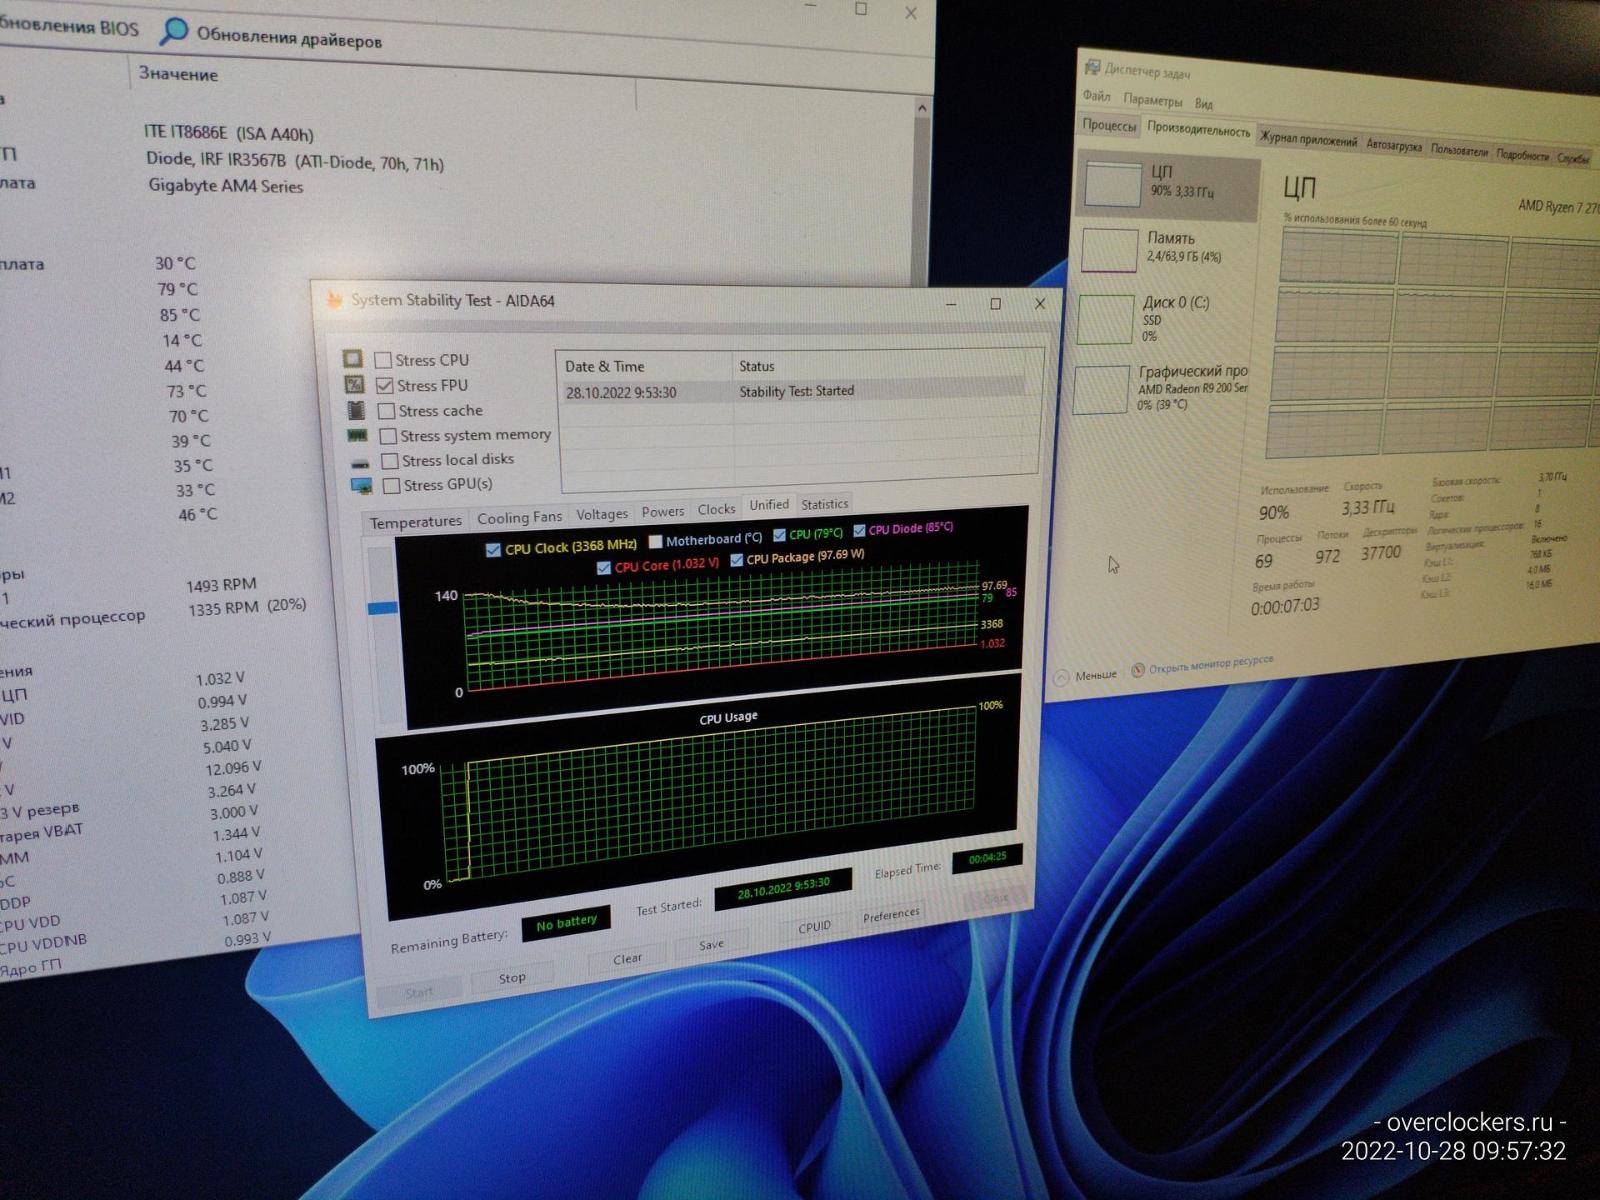Image resolution: width=1600 pixels, height=1200 pixels.
Task: Enable Stress local disks checkbox
Action: click(390, 461)
